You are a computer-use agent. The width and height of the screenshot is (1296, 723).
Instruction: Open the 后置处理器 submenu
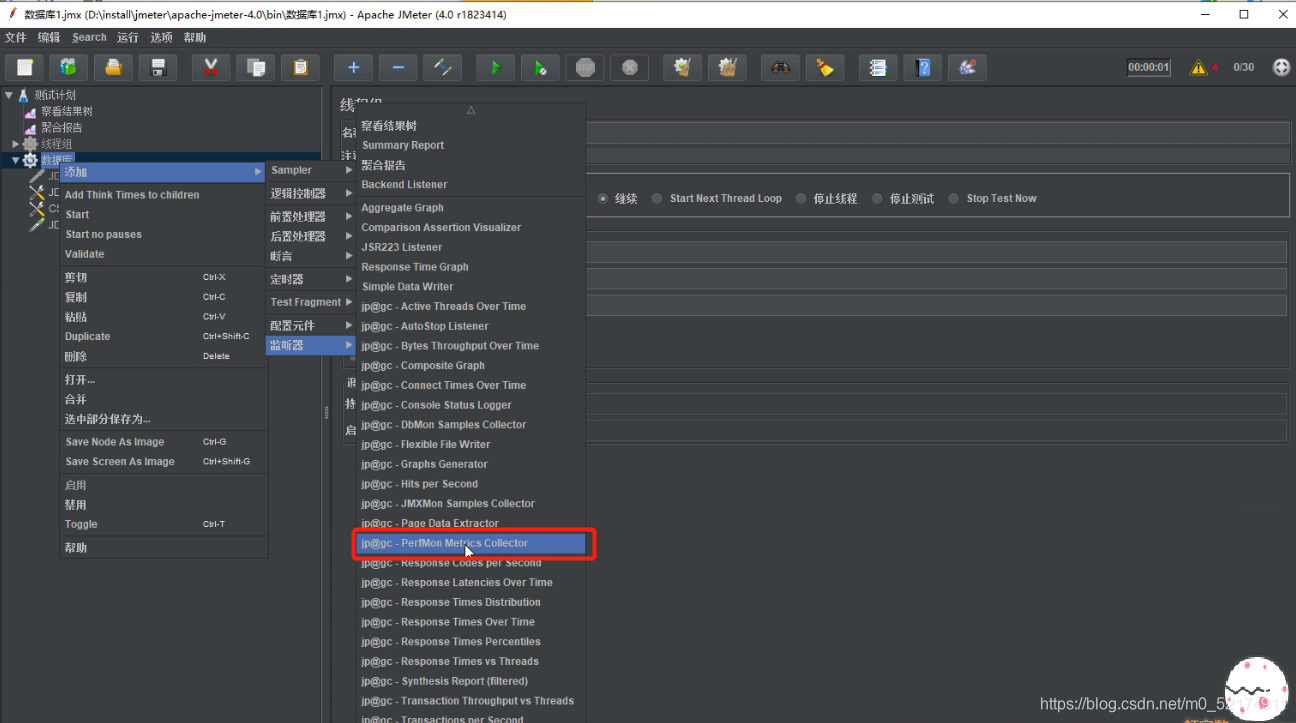(311, 236)
